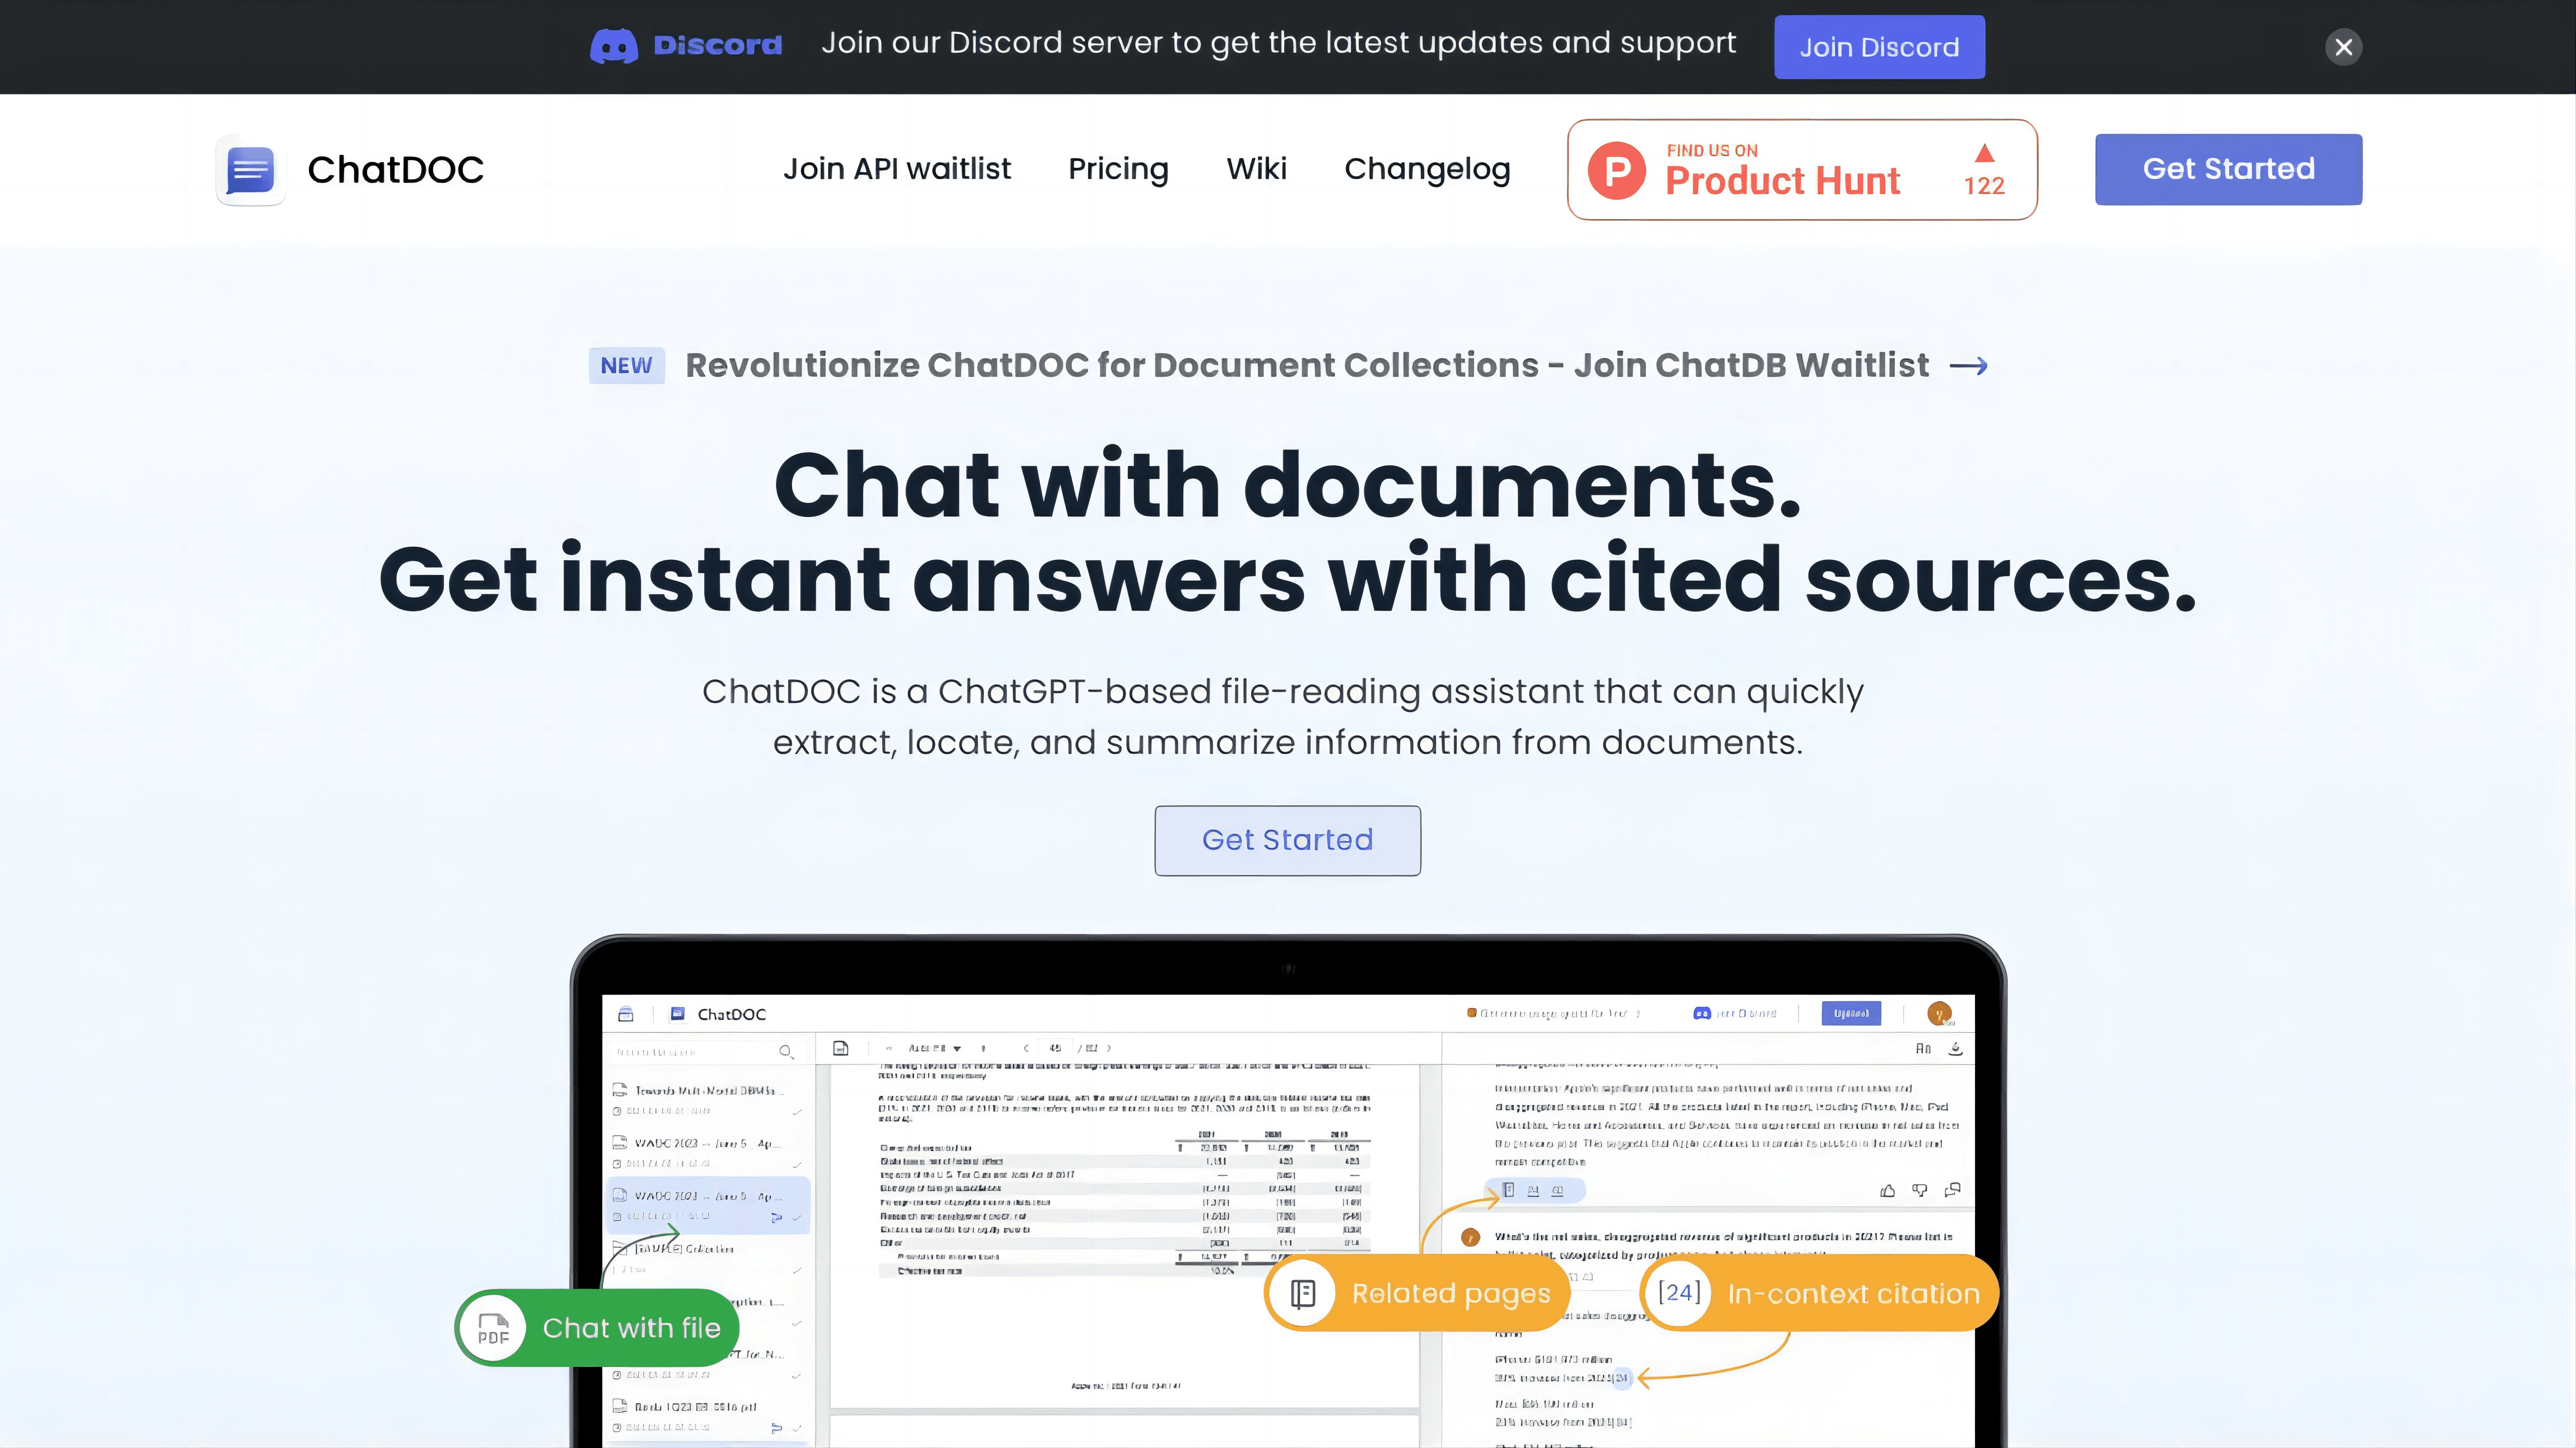Click the user avatar in app preview
This screenshot has height=1448, width=2576.
[x=1939, y=1013]
